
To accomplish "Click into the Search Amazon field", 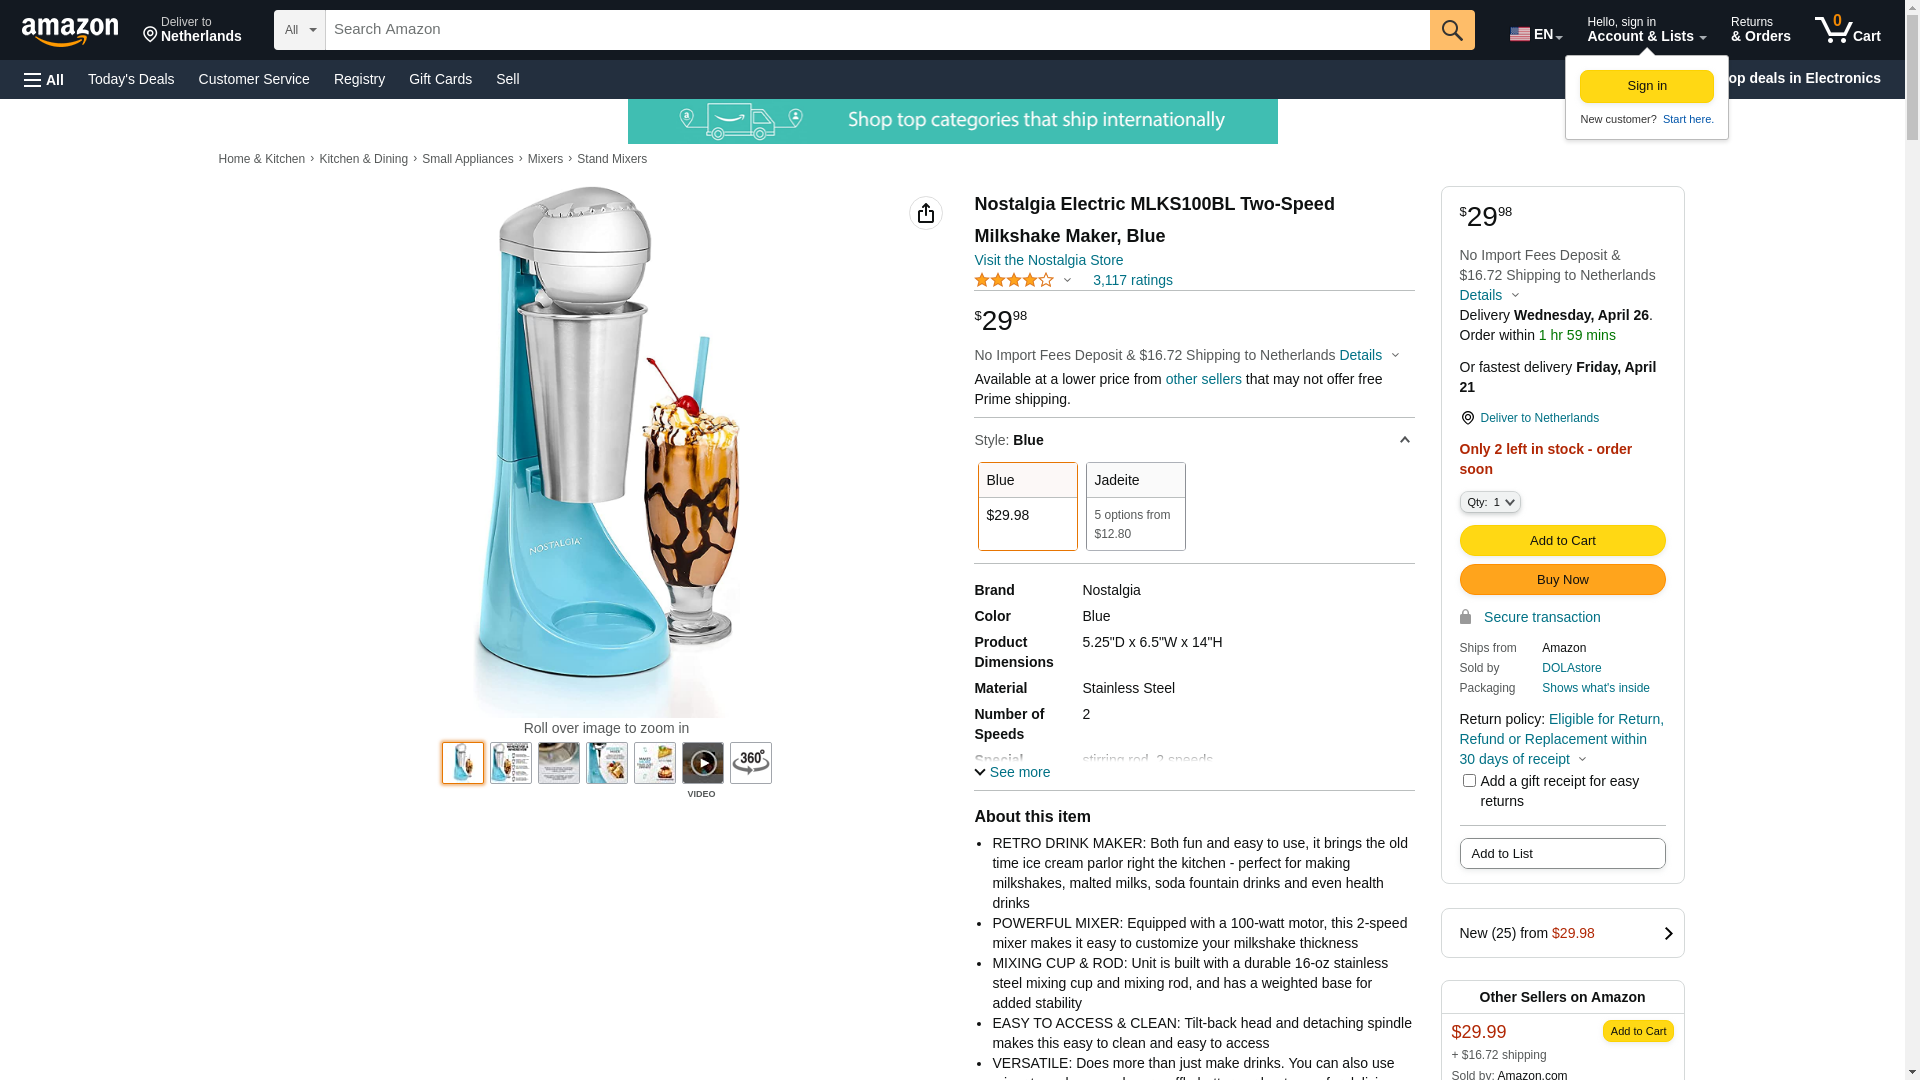I will (x=878, y=30).
